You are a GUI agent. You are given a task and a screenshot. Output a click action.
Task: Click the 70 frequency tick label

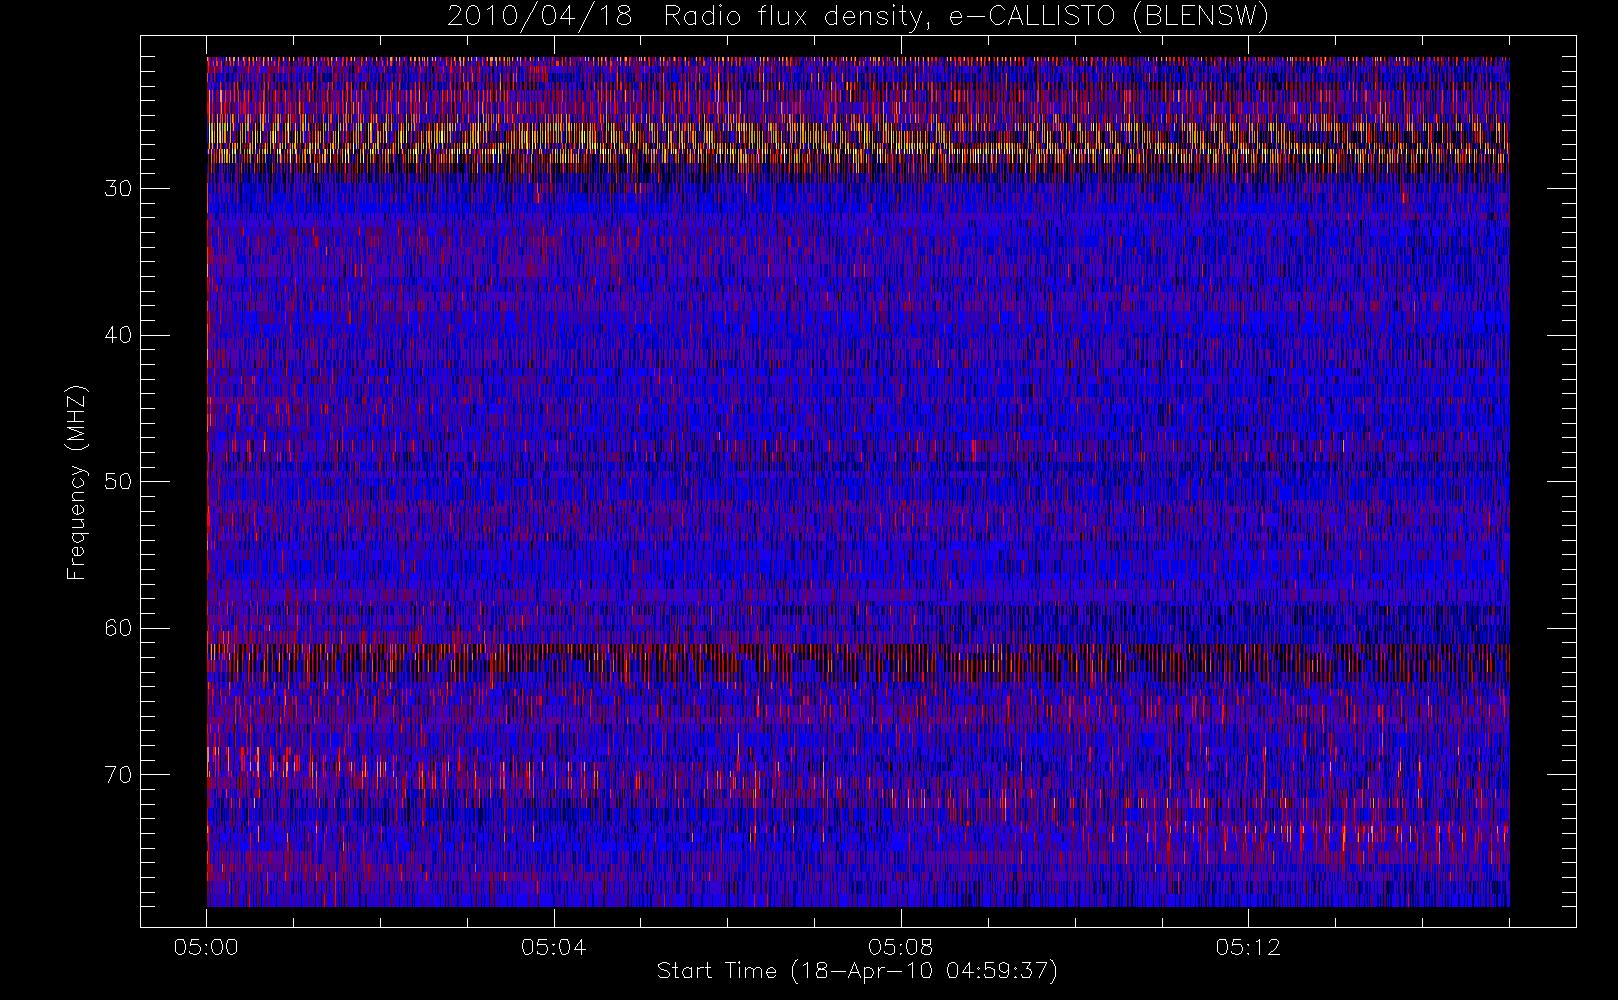[118, 775]
